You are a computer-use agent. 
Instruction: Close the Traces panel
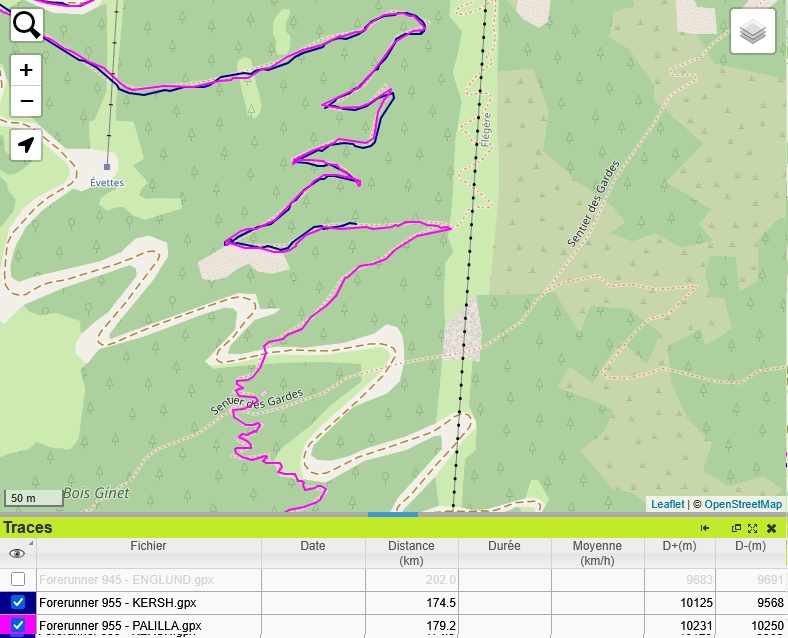click(x=771, y=528)
